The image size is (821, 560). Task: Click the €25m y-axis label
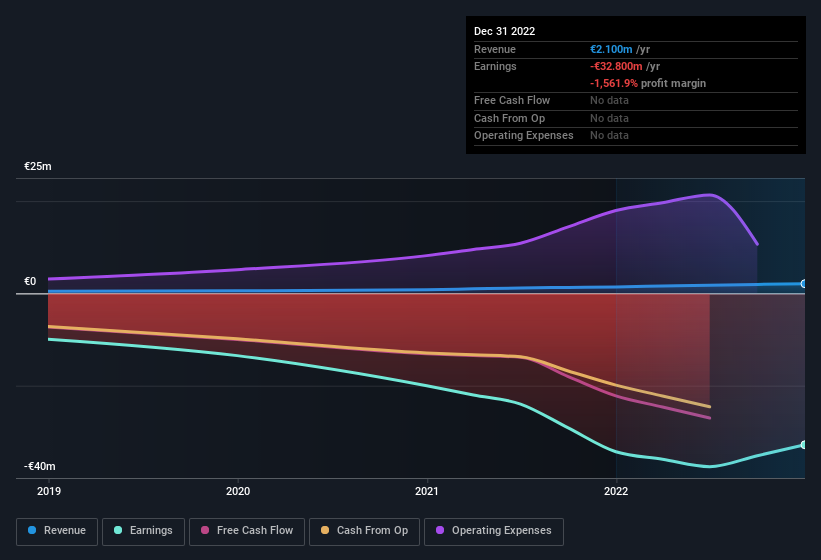coord(38,166)
